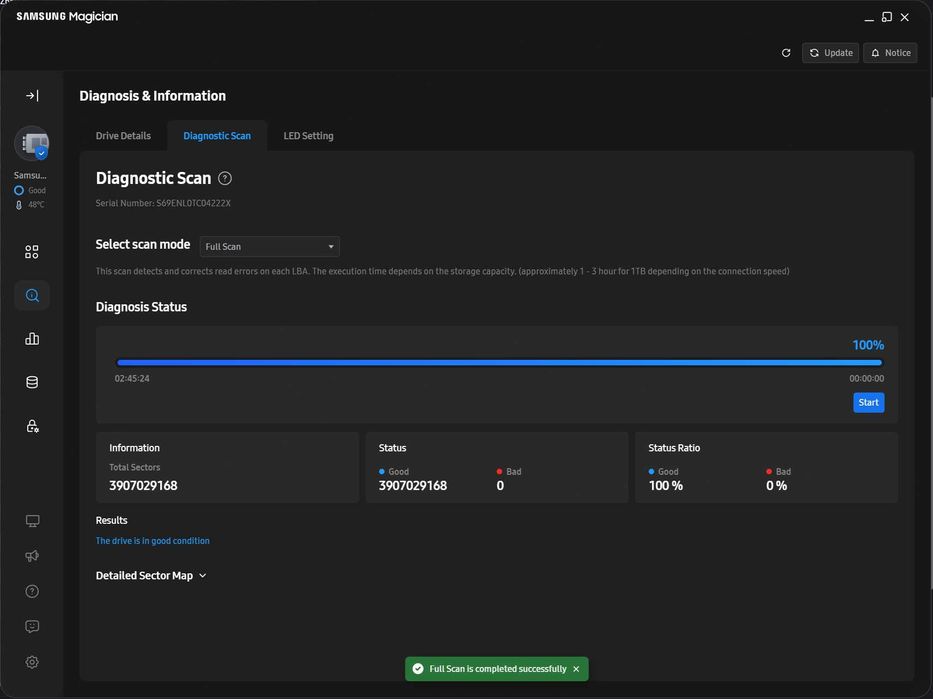Switch to the Drive Details tab
This screenshot has height=699, width=933.
point(123,136)
